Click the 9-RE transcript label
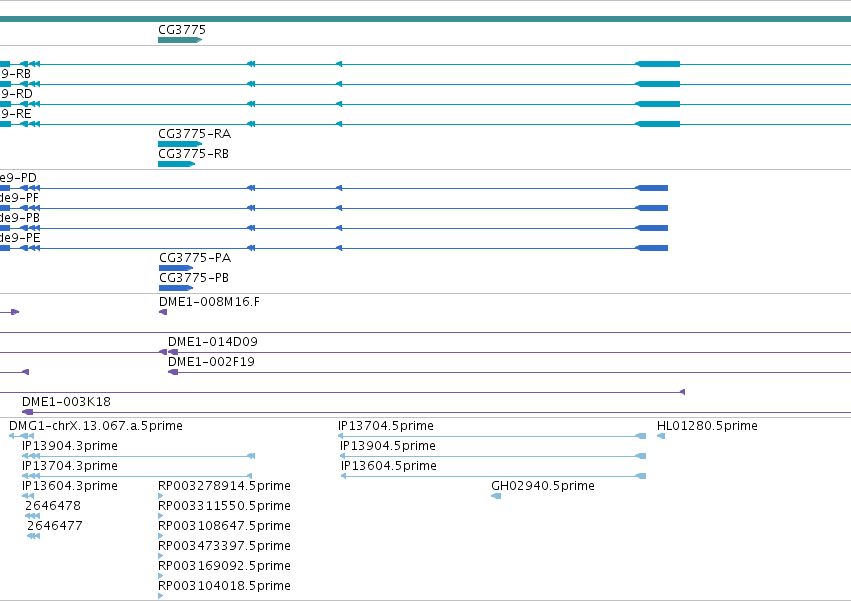This screenshot has width=851, height=601. click(16, 114)
